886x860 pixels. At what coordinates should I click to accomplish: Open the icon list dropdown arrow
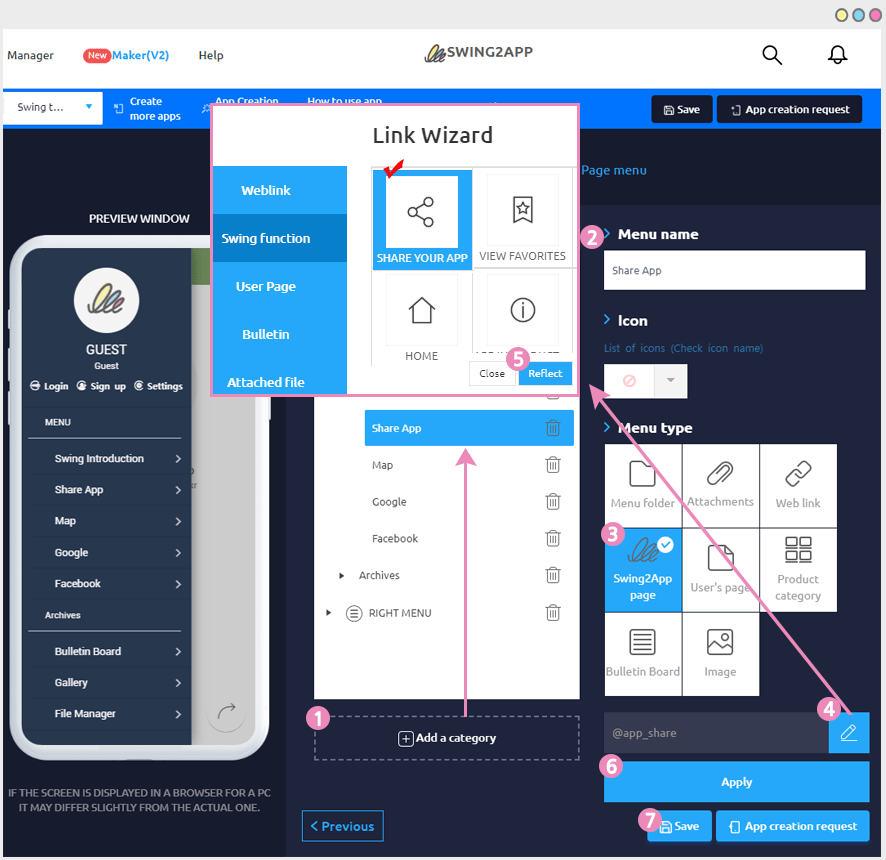pyautogui.click(x=670, y=381)
